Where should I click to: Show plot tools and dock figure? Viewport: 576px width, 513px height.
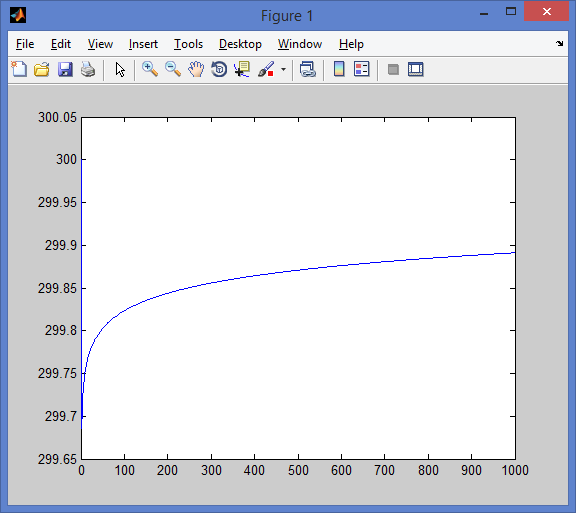415,69
